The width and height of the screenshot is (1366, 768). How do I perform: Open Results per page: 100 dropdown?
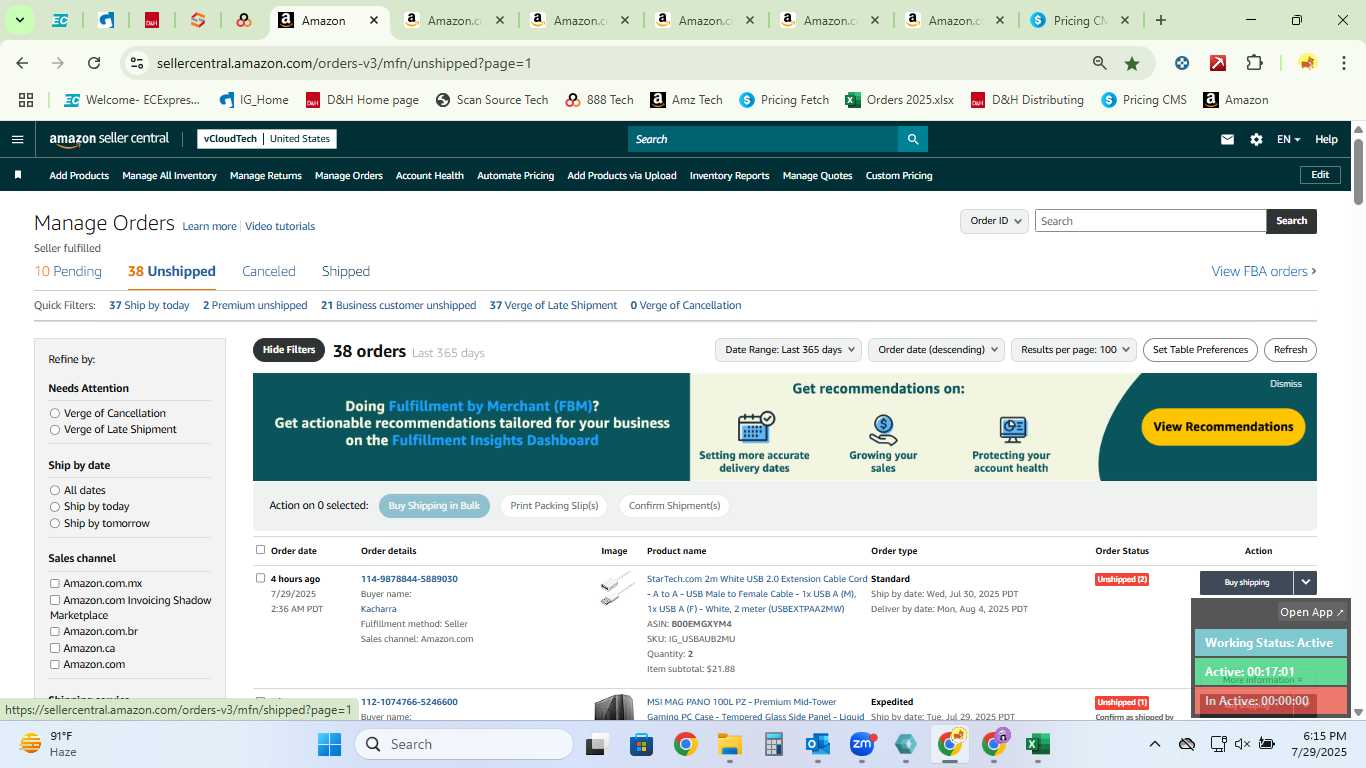point(1074,349)
